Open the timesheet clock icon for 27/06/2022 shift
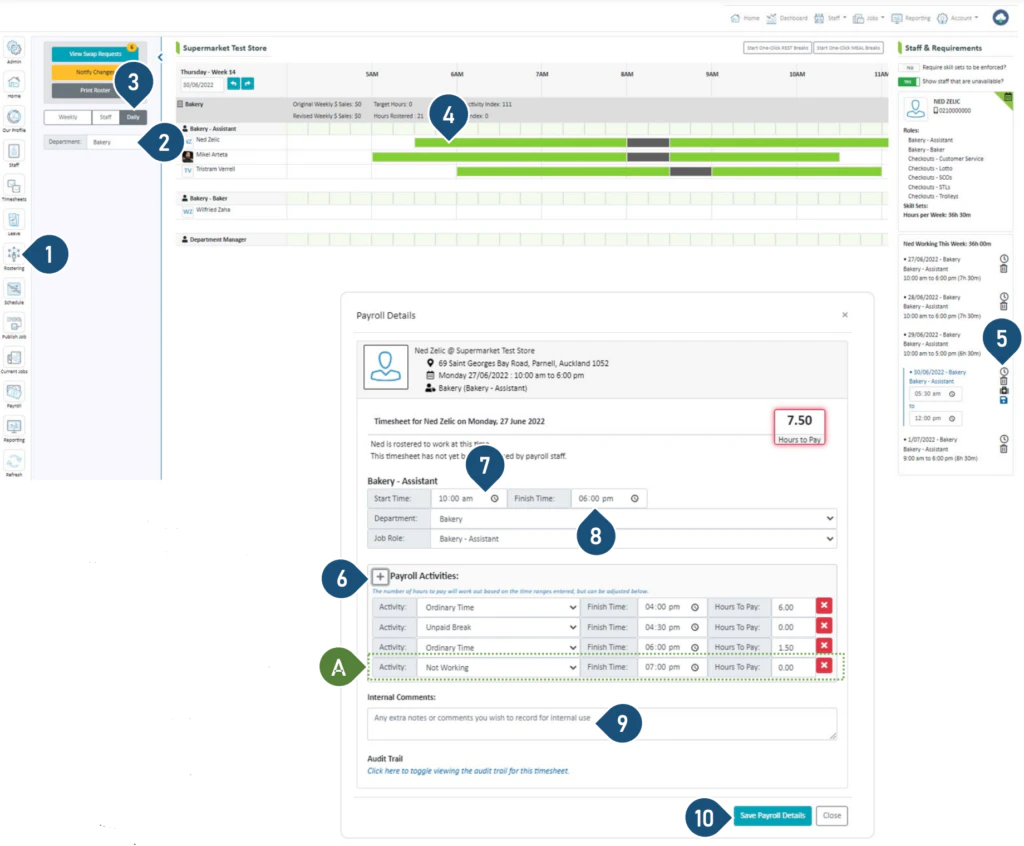This screenshot has height=846, width=1024. 1004,259
